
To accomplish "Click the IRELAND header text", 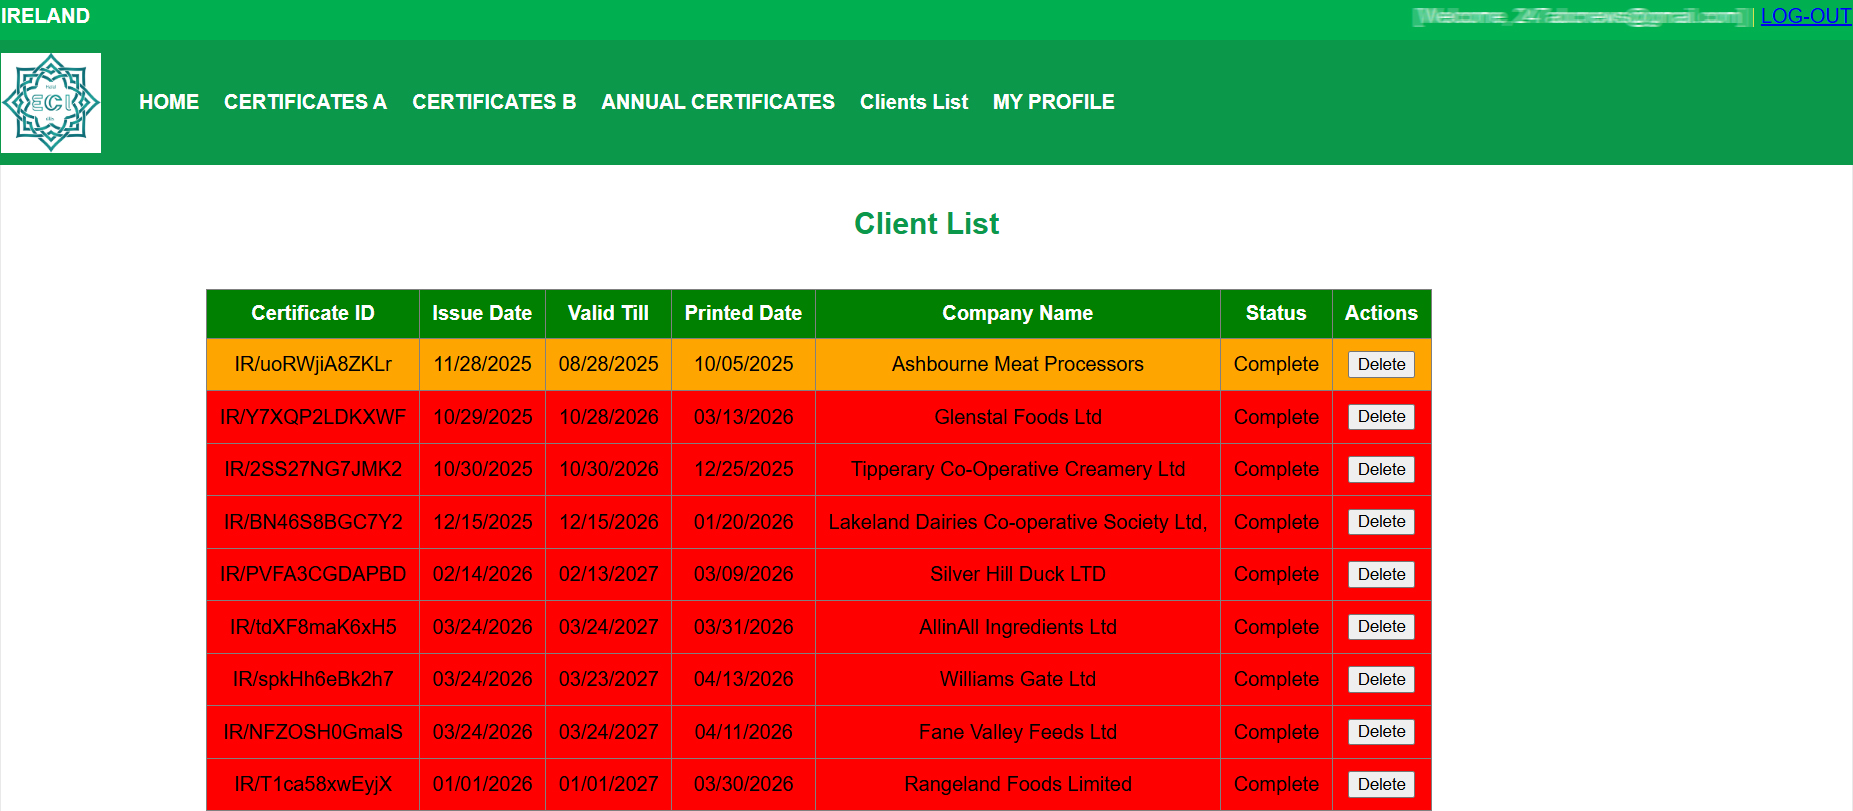I will tap(45, 16).
